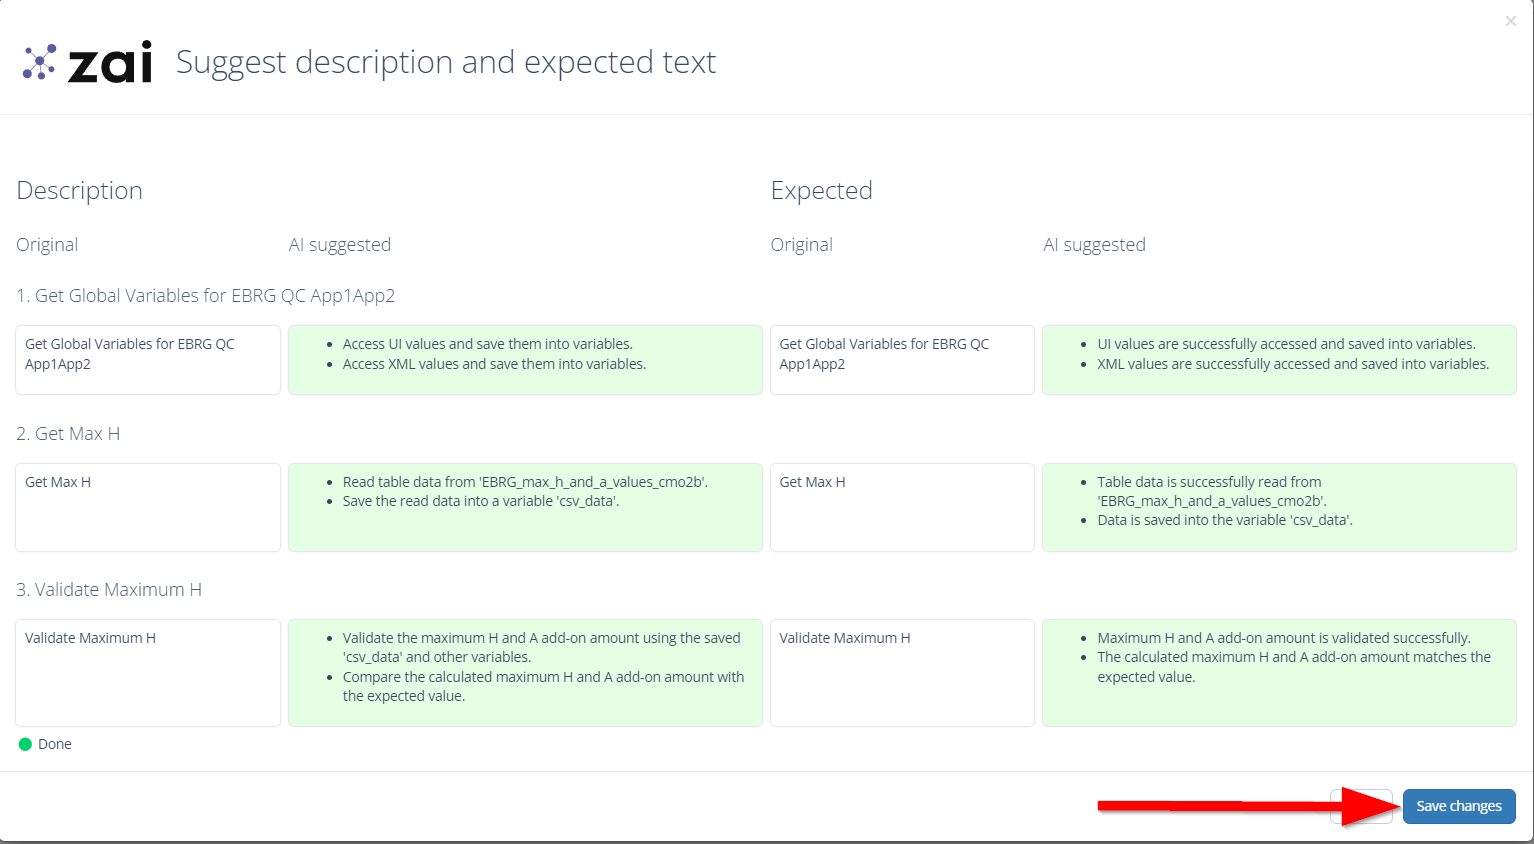Choose AI suggested description reading table data
Screen dimensions: 1534x844
525,507
